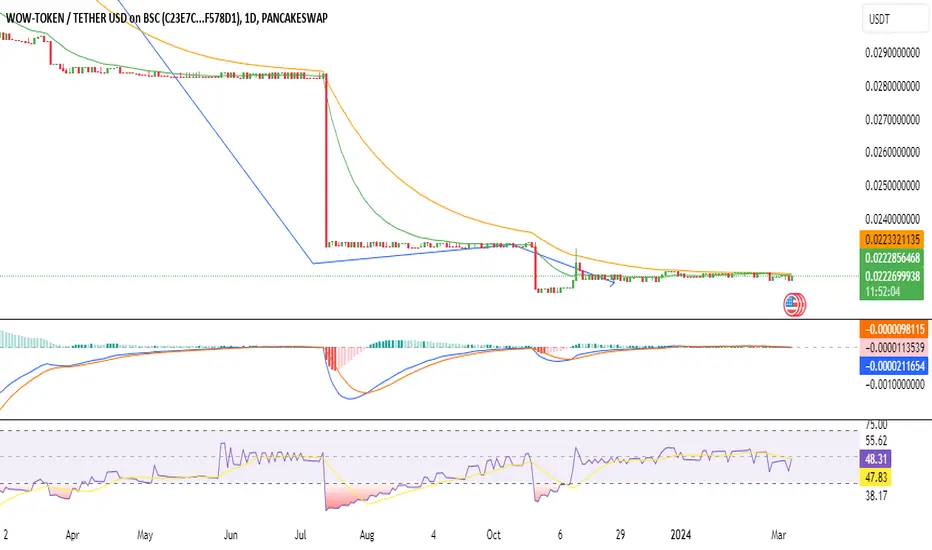Viewport: 932px width, 550px height.
Task: Click the 29 date label on time axis
Action: click(x=620, y=535)
